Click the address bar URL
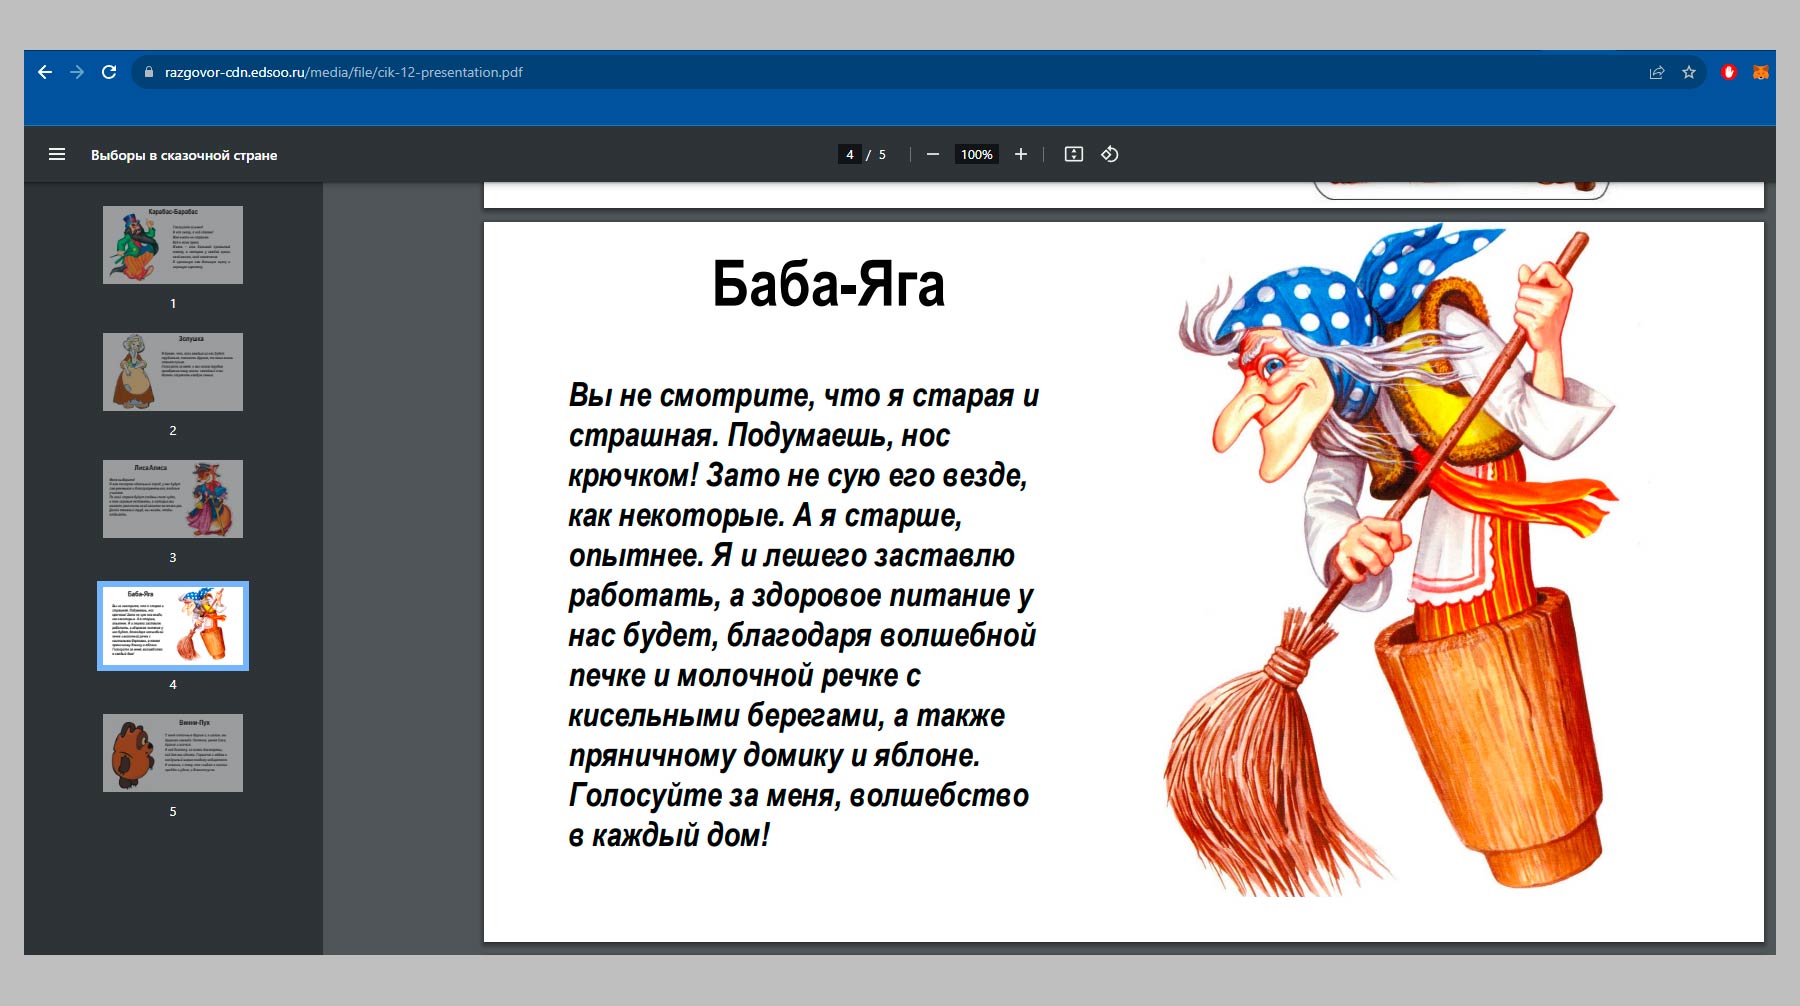The width and height of the screenshot is (1800, 1006). (343, 72)
